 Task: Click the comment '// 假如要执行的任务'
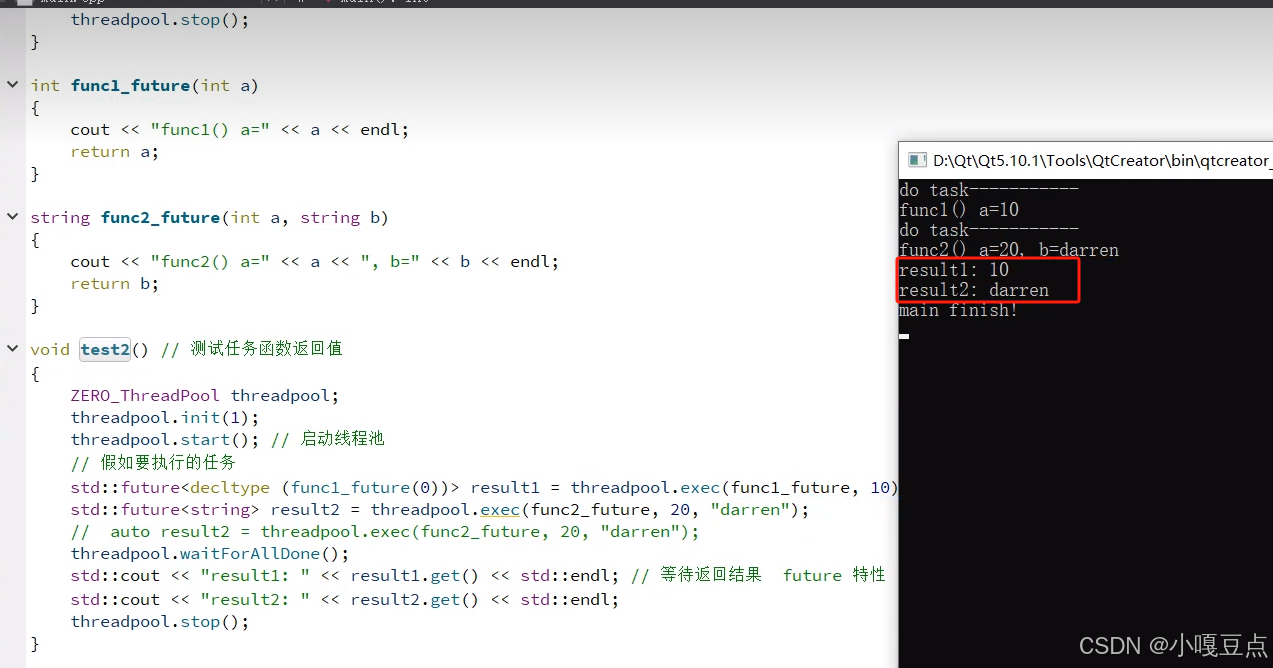coord(153,462)
